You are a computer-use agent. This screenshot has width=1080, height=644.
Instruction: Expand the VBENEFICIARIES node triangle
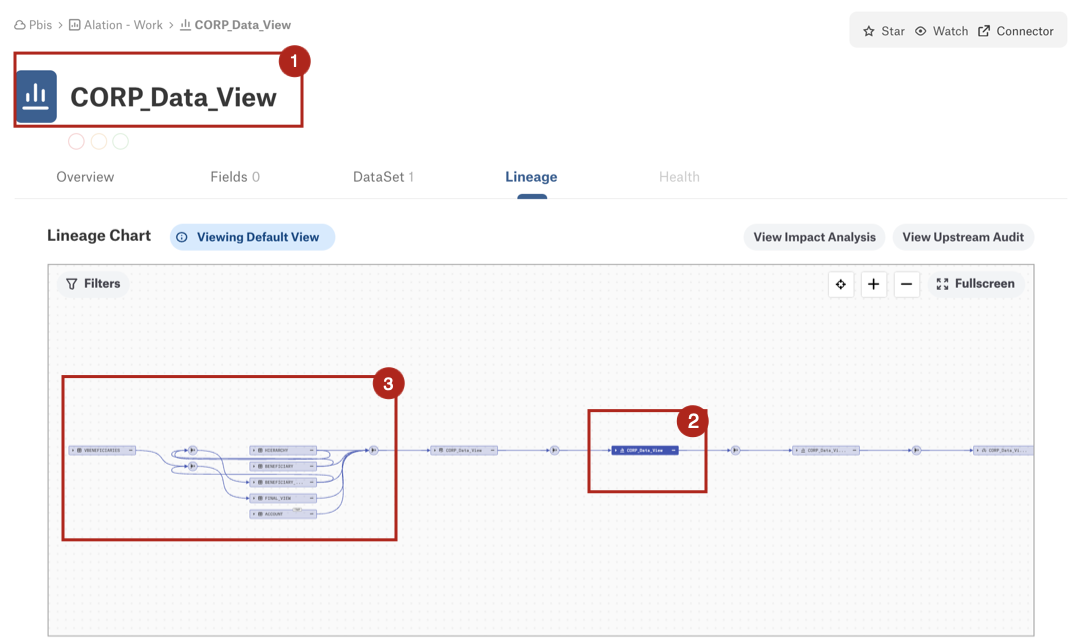point(73,450)
